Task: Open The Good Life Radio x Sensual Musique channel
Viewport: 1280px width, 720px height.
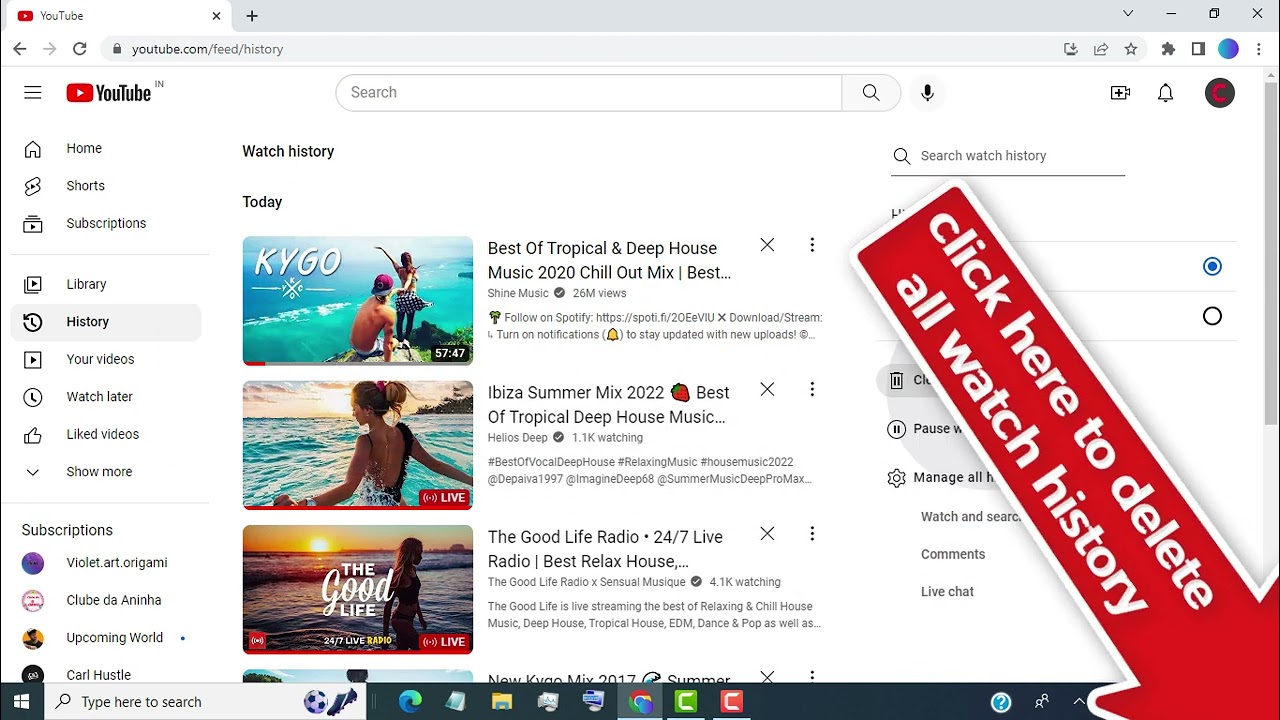Action: click(x=586, y=582)
